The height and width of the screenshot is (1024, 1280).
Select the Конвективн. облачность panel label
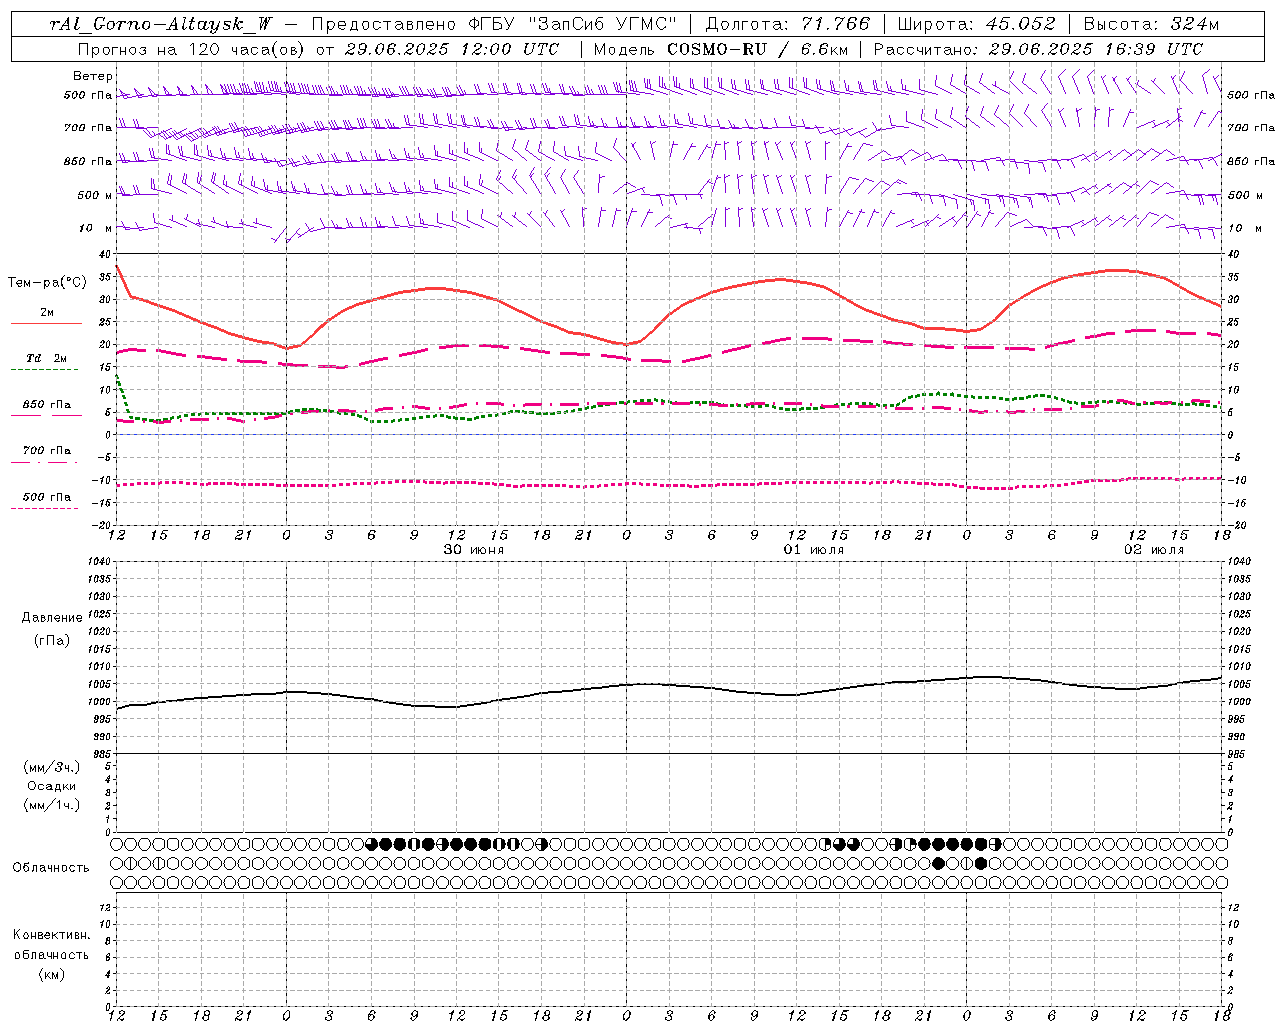(x=51, y=945)
